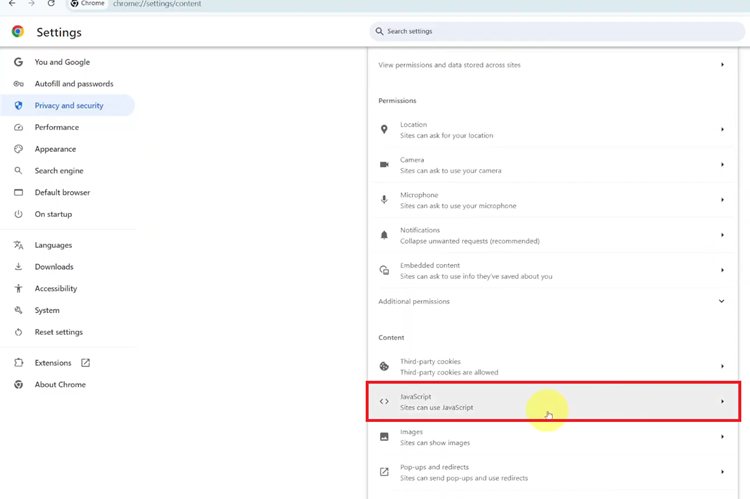
Task: Click the Images picture icon
Action: (x=384, y=437)
